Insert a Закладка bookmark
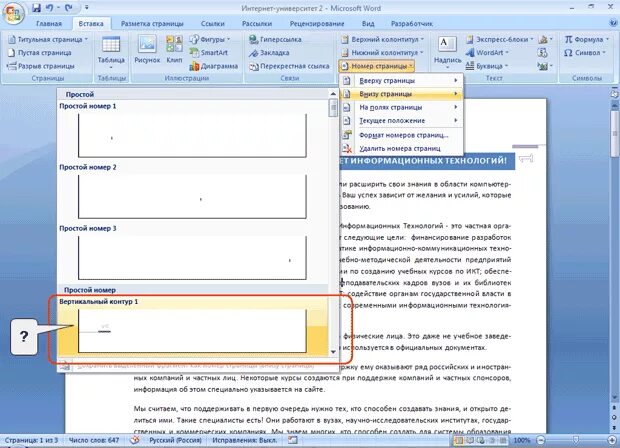The height and width of the screenshot is (448, 620). 269,53
